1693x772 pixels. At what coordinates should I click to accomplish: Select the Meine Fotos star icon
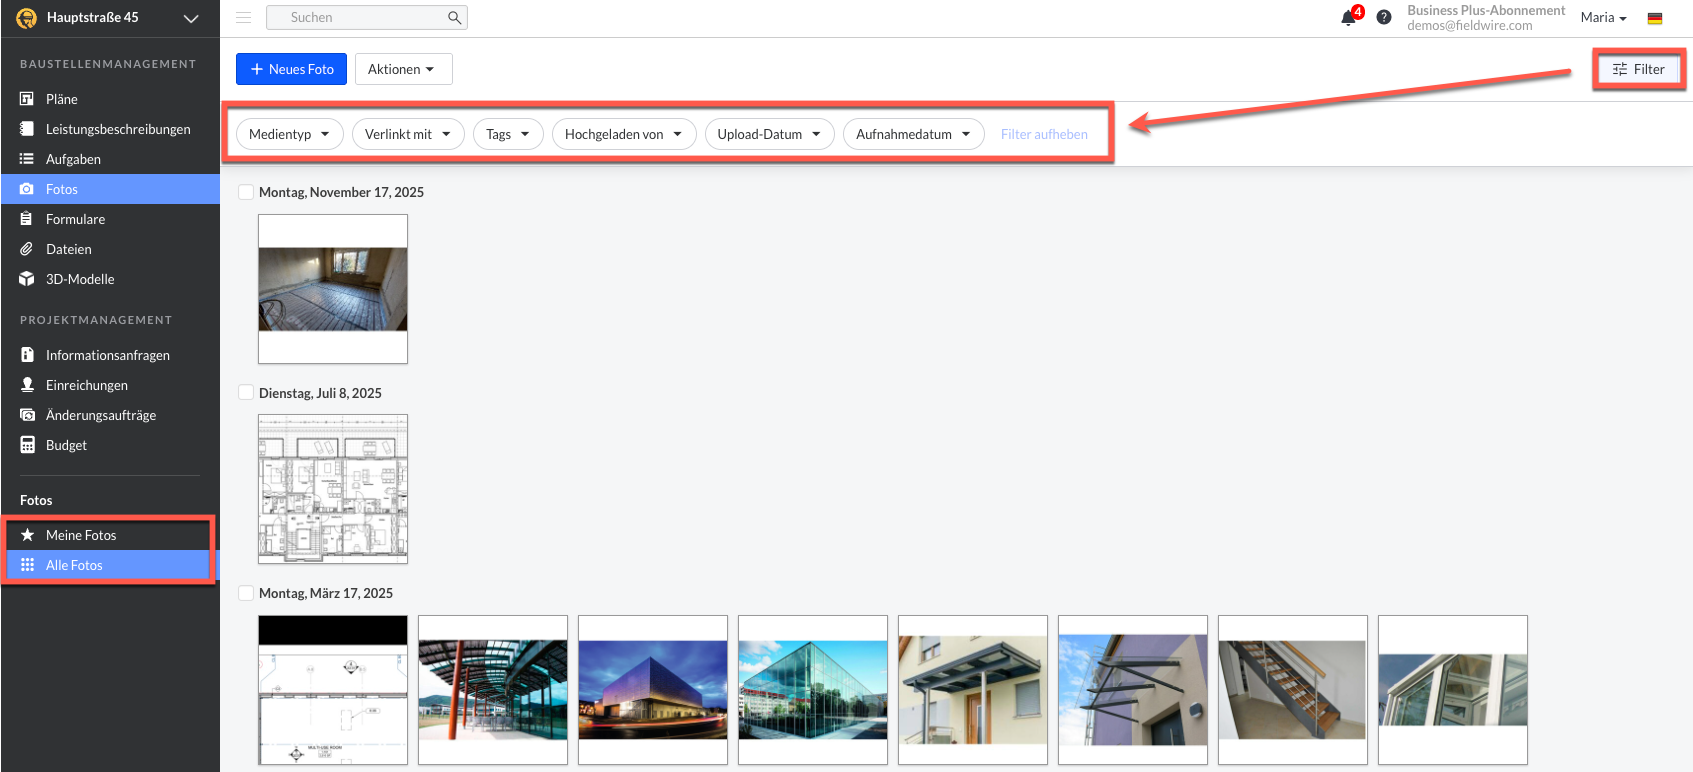[27, 535]
